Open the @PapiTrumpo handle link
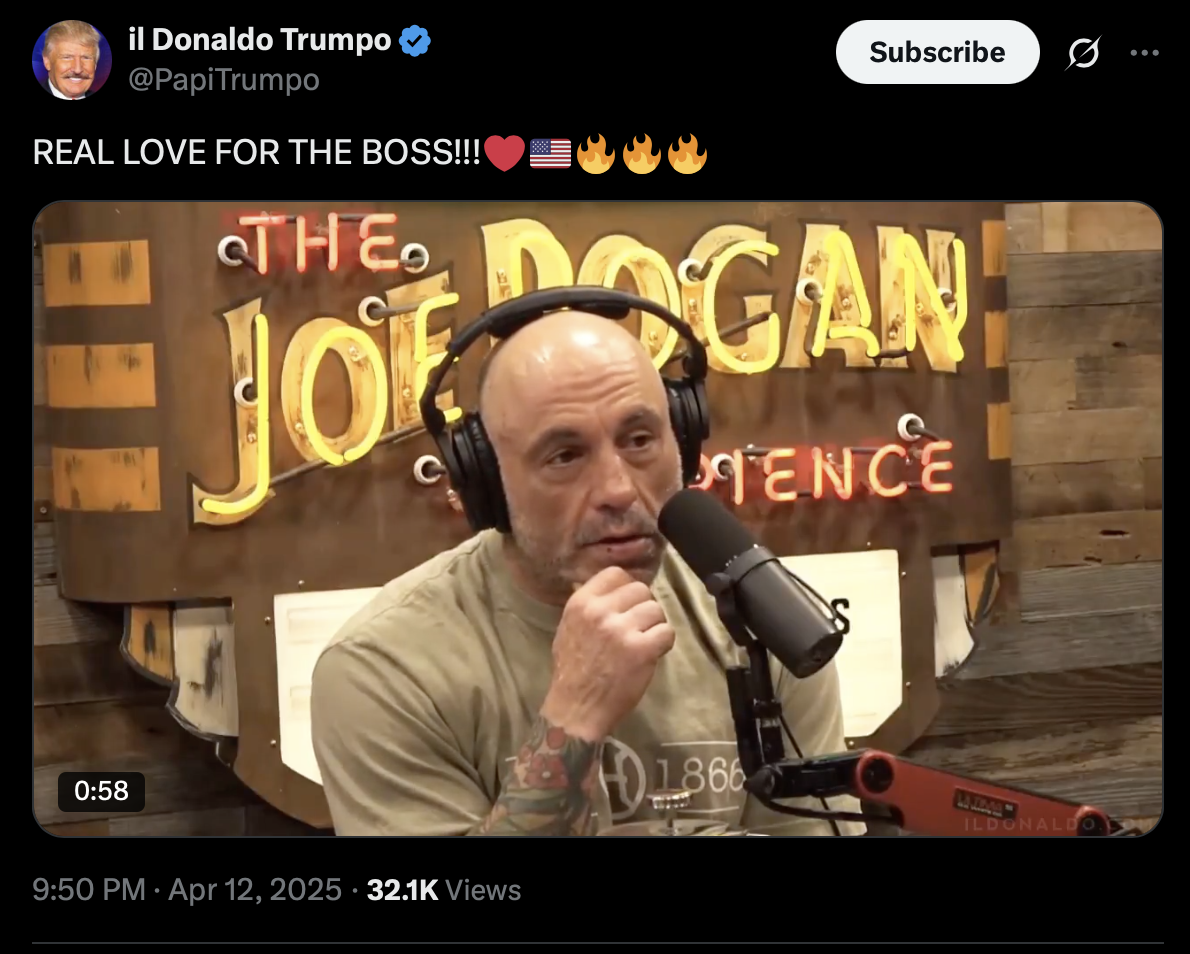 coord(224,80)
